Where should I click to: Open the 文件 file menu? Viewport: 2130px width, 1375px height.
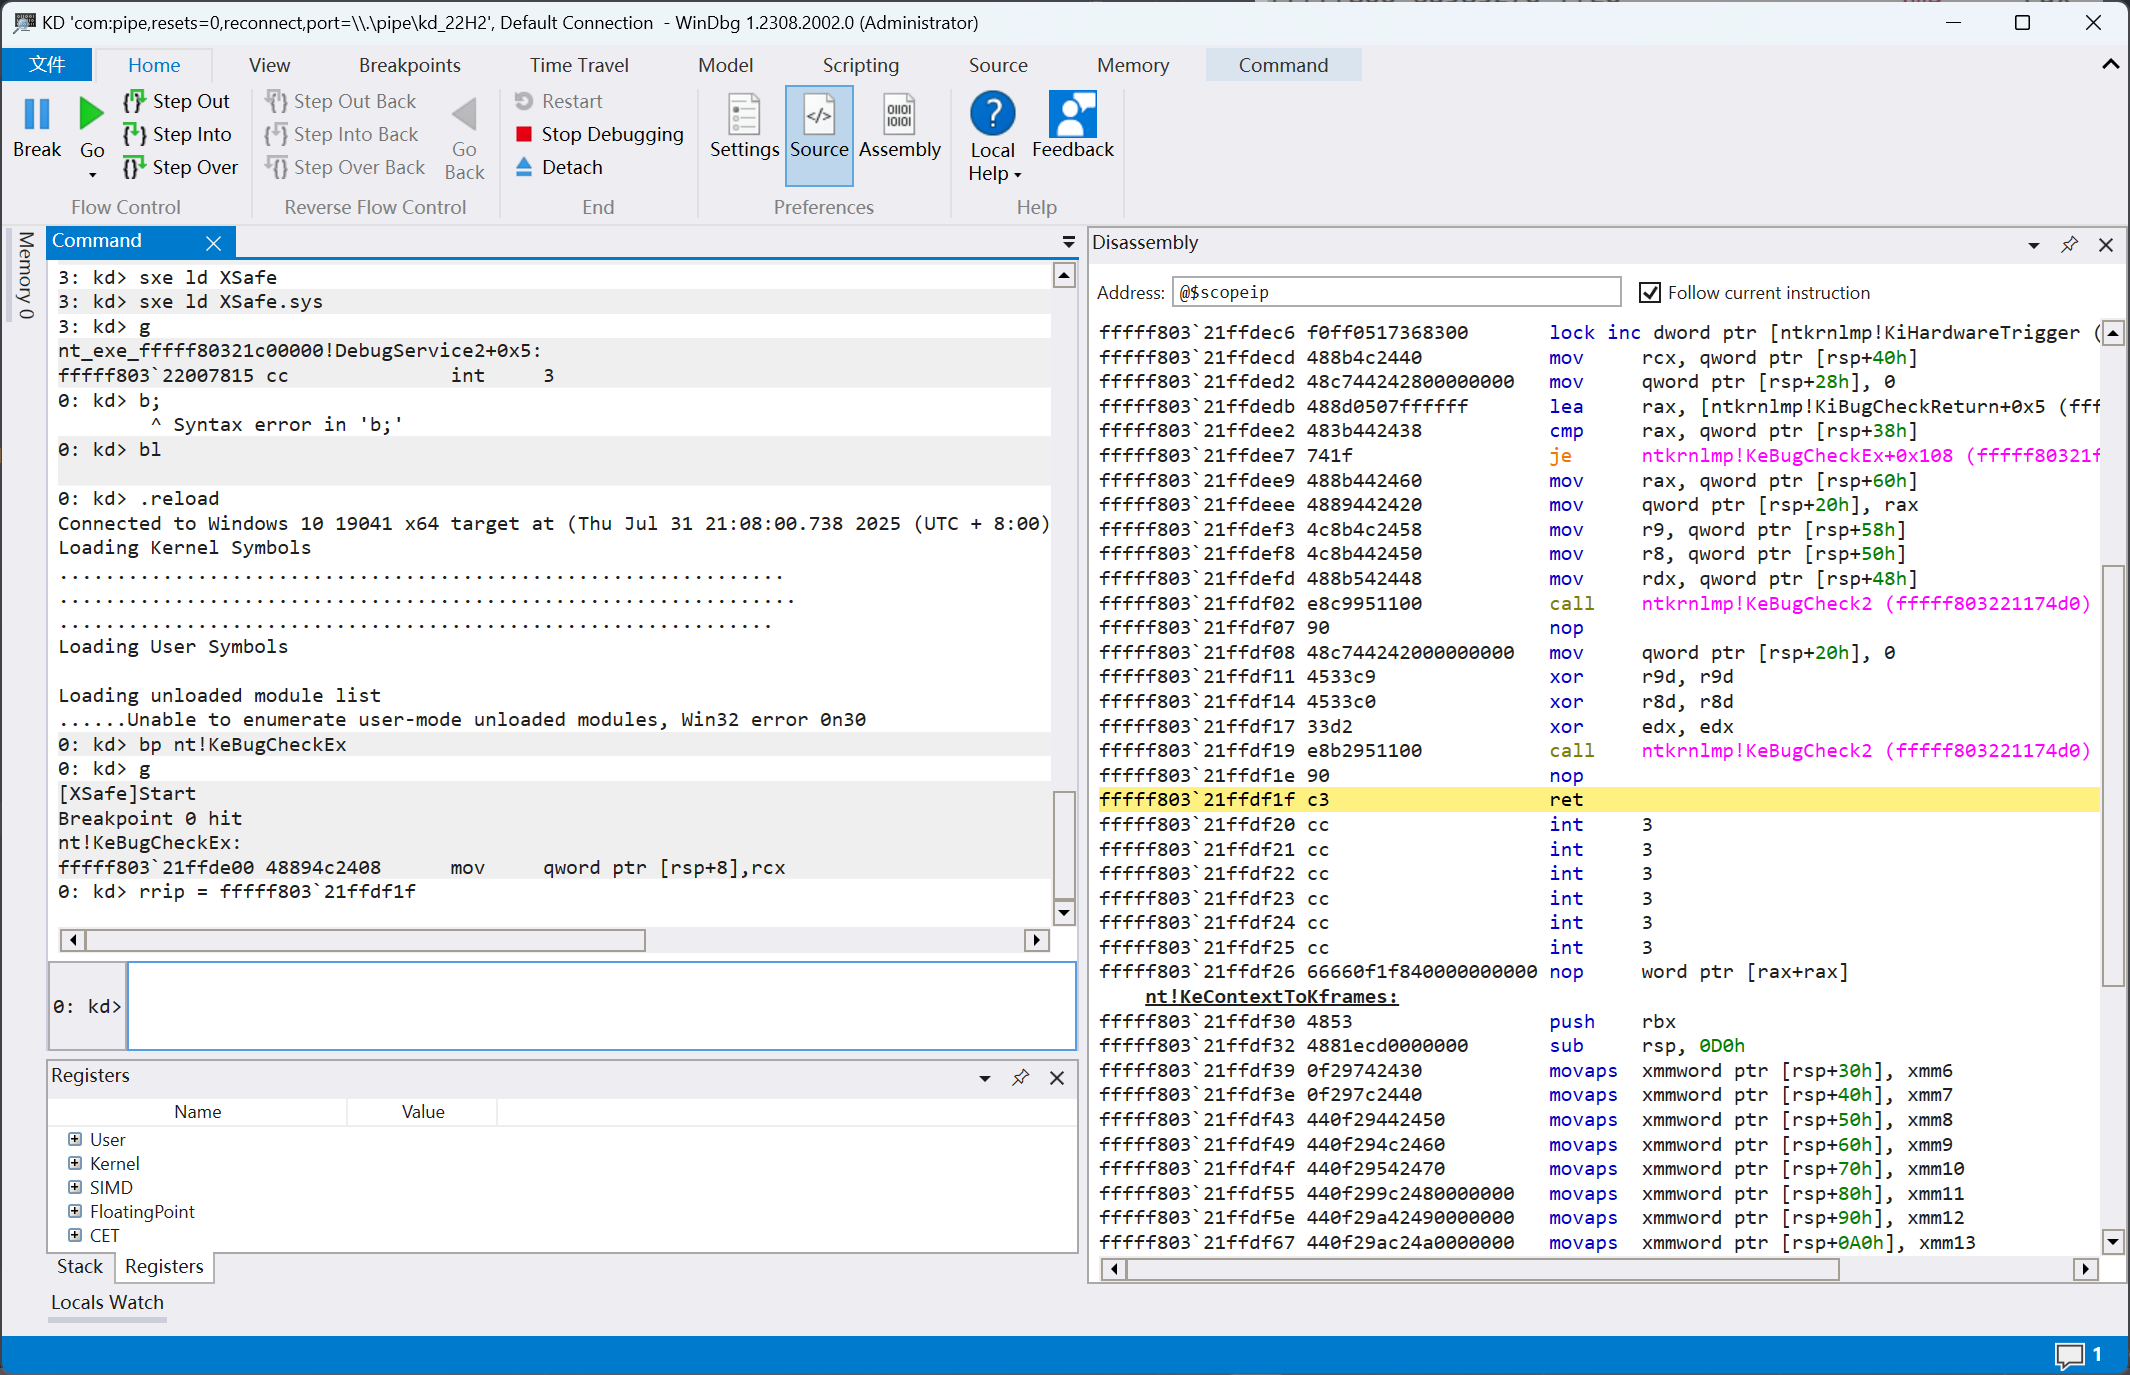[47, 65]
